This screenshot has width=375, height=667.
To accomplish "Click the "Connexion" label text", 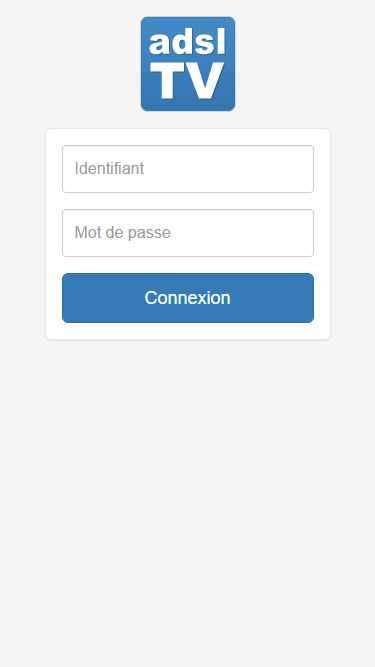I will [188, 298].
